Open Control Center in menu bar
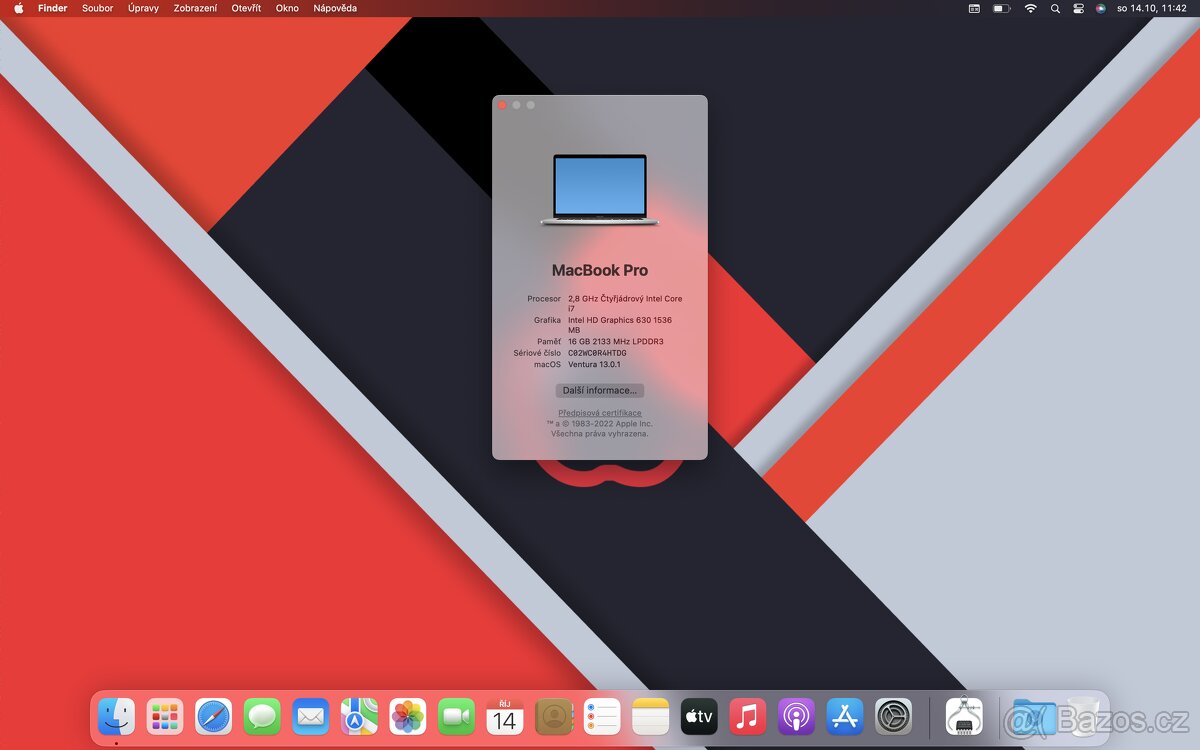 (1078, 8)
